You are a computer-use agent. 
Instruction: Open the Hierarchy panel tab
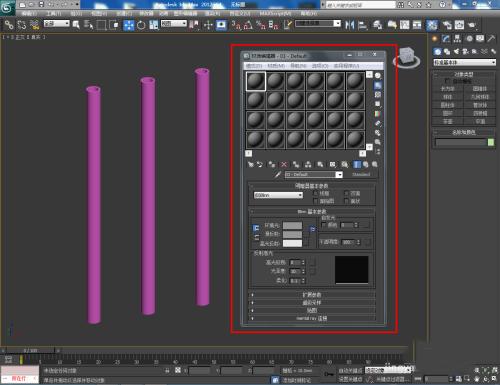[x=457, y=39]
